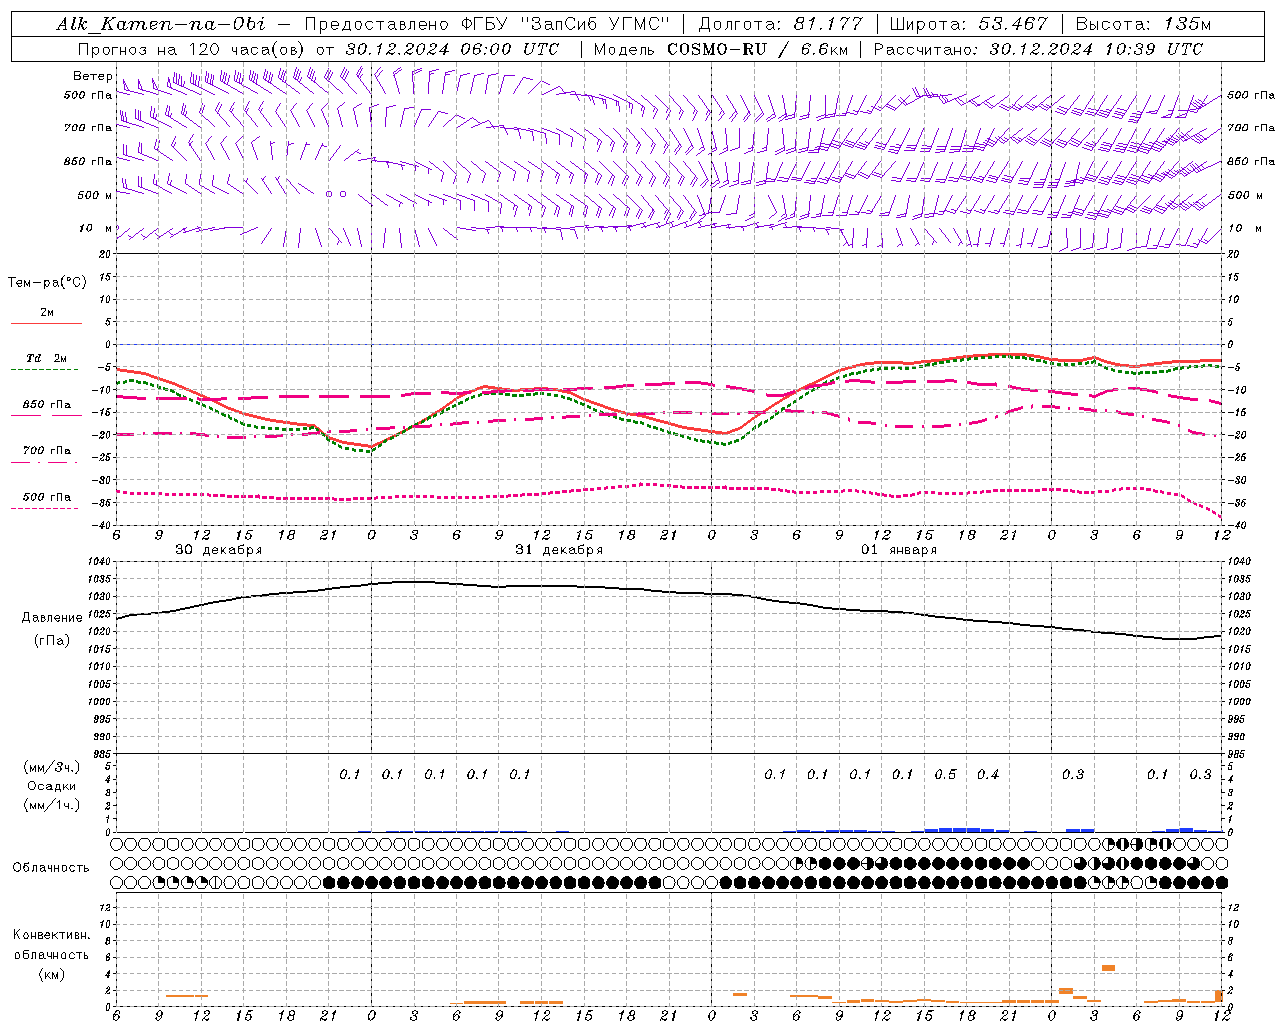Click the legend line sample under '2м'

tap(46, 323)
